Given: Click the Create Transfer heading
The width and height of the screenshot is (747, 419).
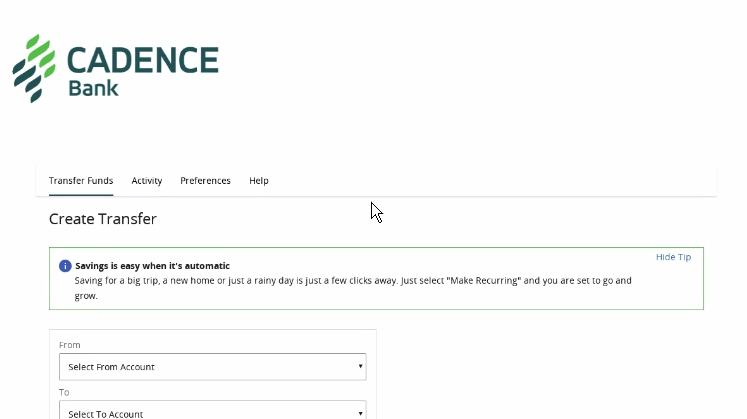Looking at the screenshot, I should (103, 219).
